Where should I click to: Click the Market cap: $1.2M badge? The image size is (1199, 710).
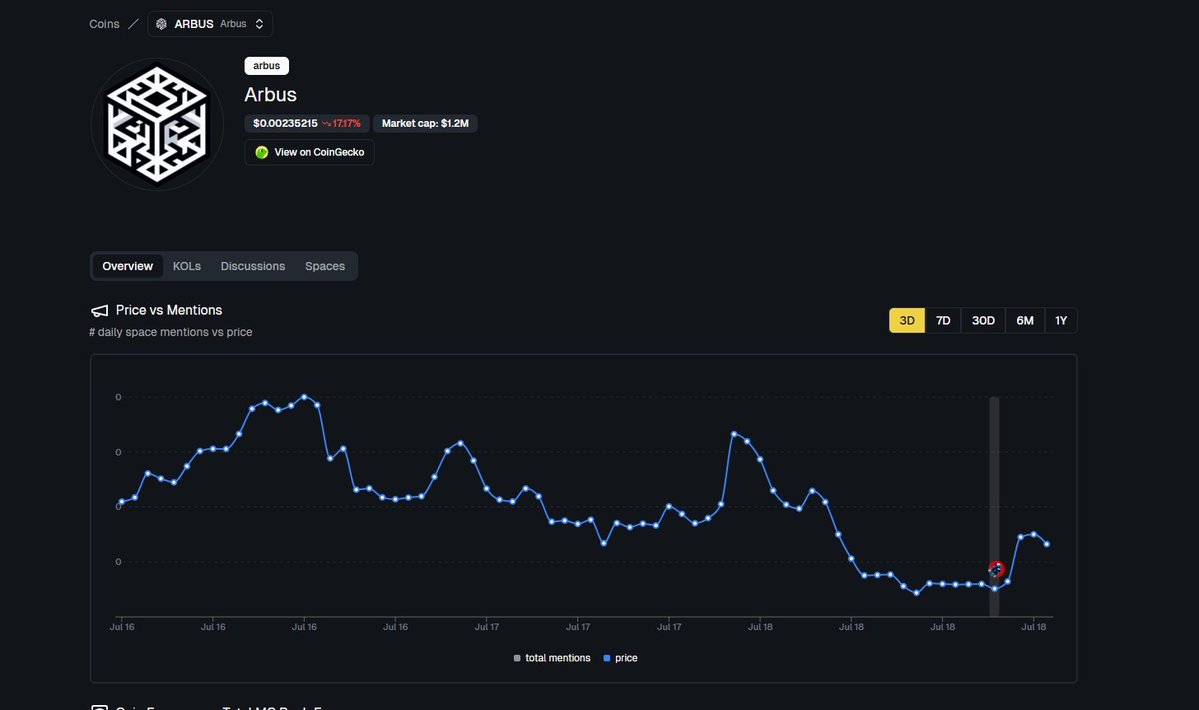pos(425,123)
